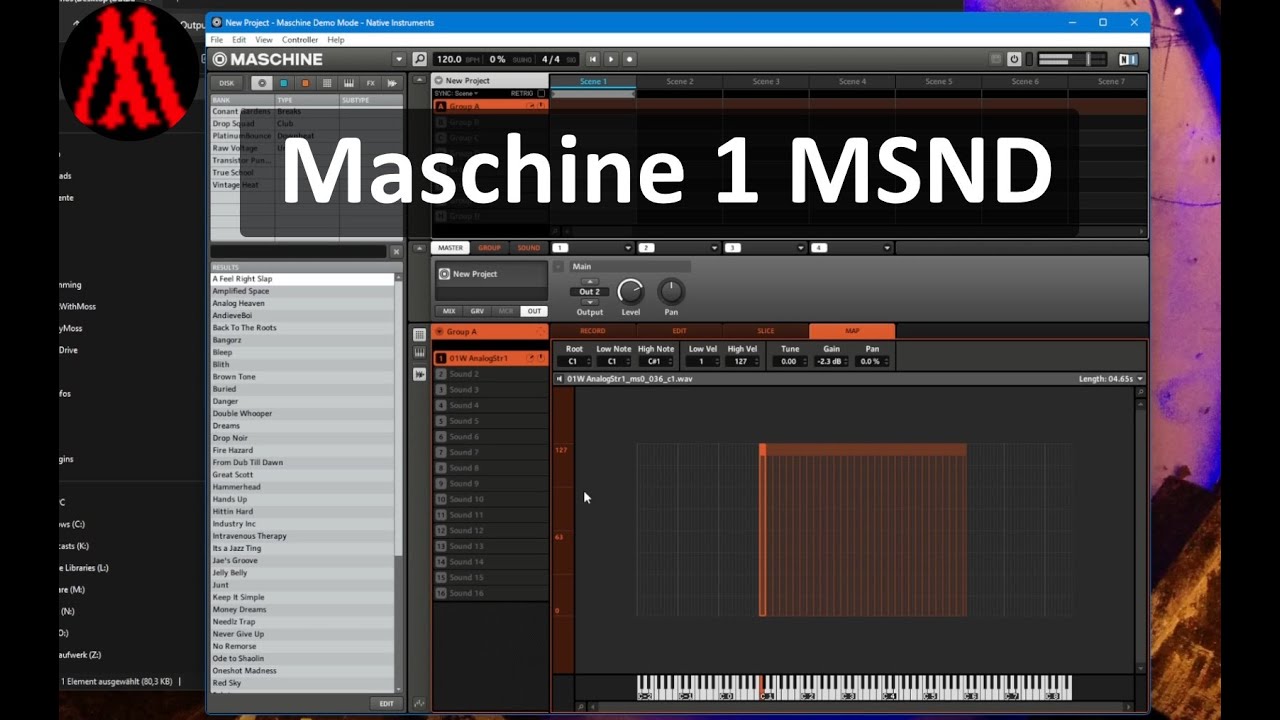Open the EDIT sample tab
The width and height of the screenshot is (1280, 720).
coord(679,331)
